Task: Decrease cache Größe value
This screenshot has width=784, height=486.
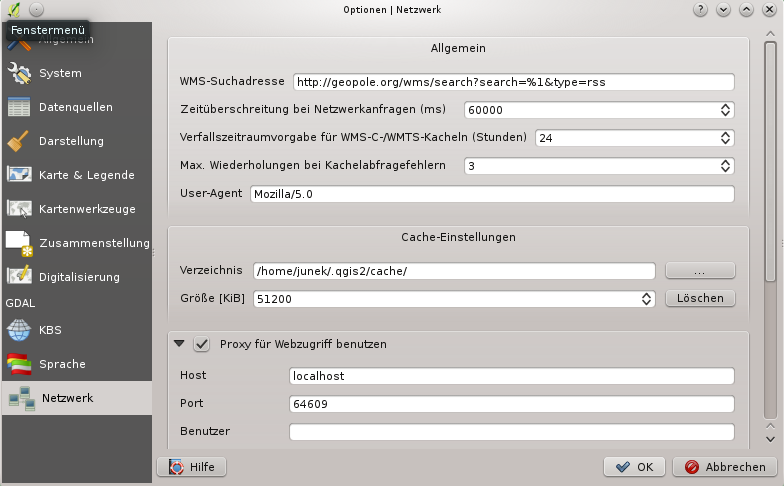Action: (646, 302)
